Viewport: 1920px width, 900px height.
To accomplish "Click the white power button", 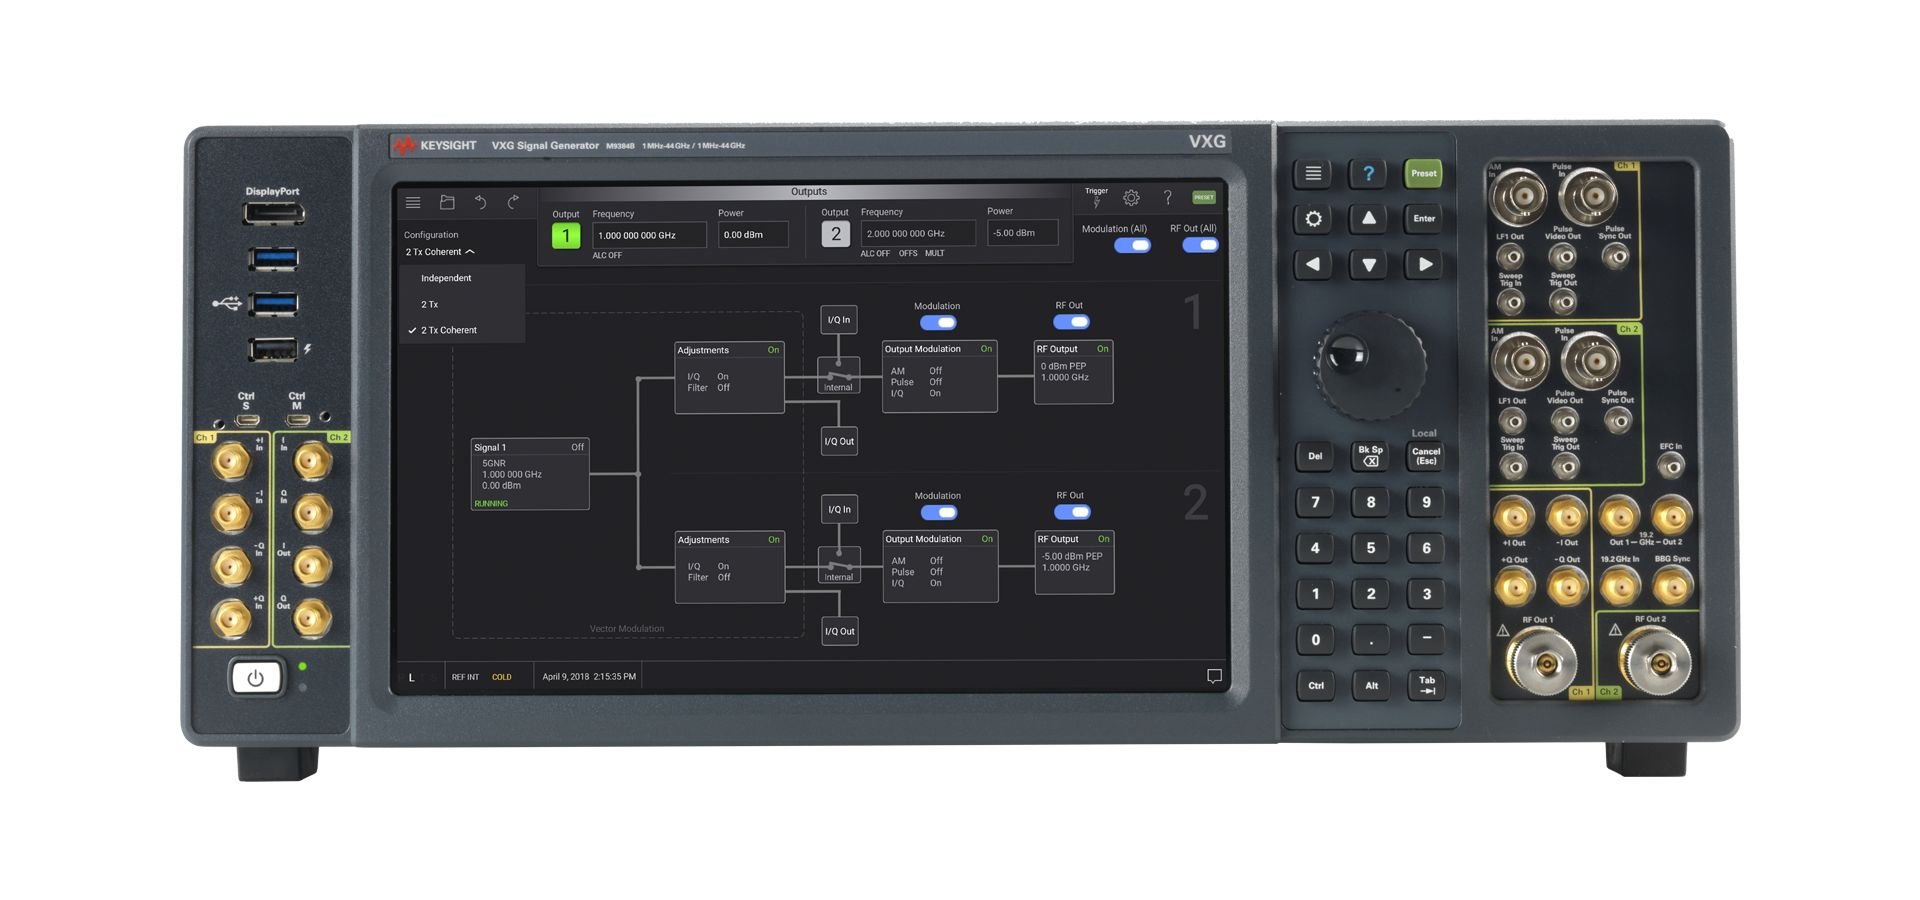I will 255,678.
